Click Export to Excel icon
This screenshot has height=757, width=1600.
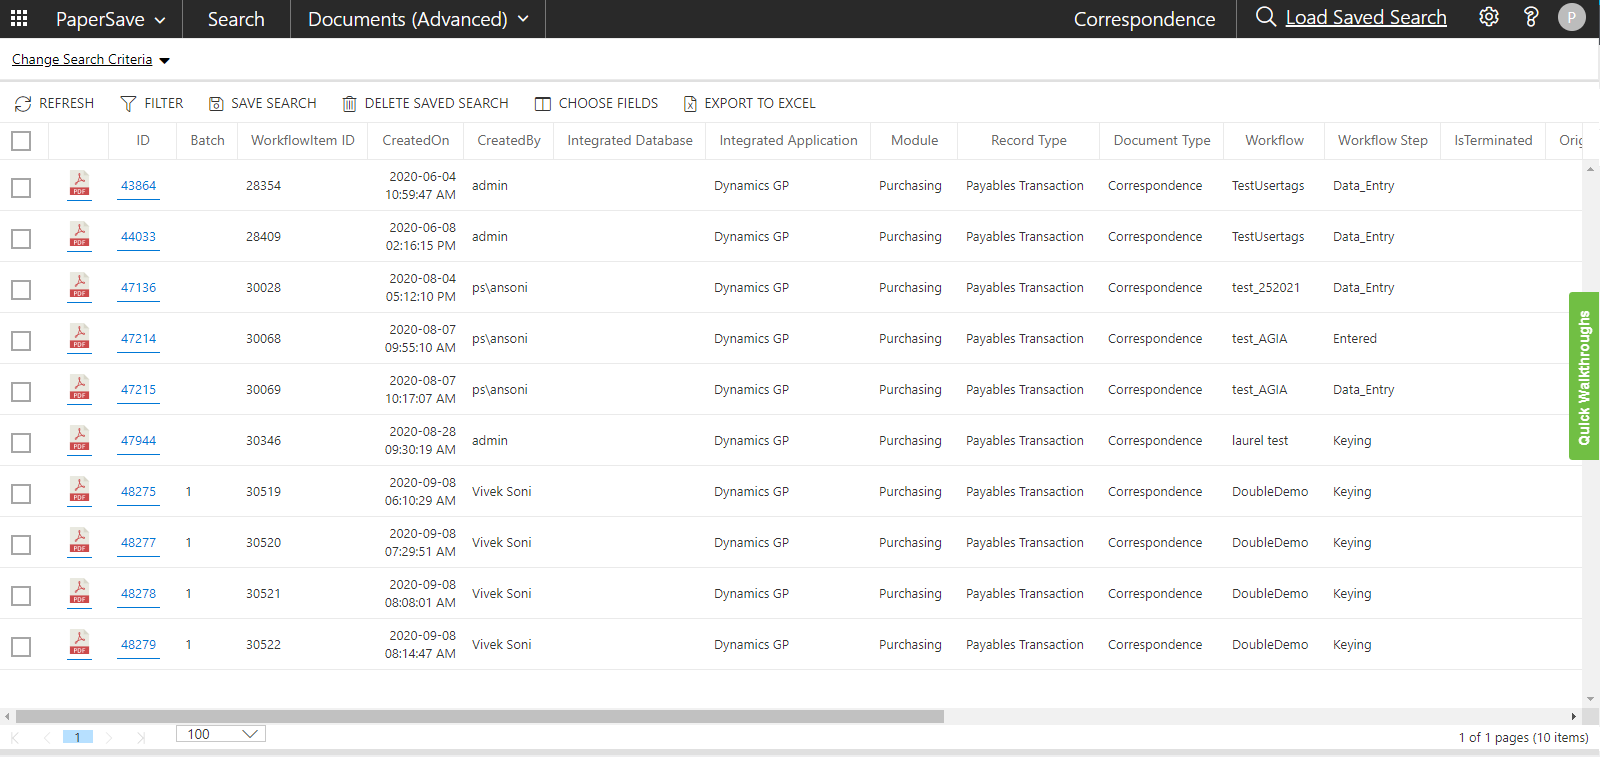[690, 104]
